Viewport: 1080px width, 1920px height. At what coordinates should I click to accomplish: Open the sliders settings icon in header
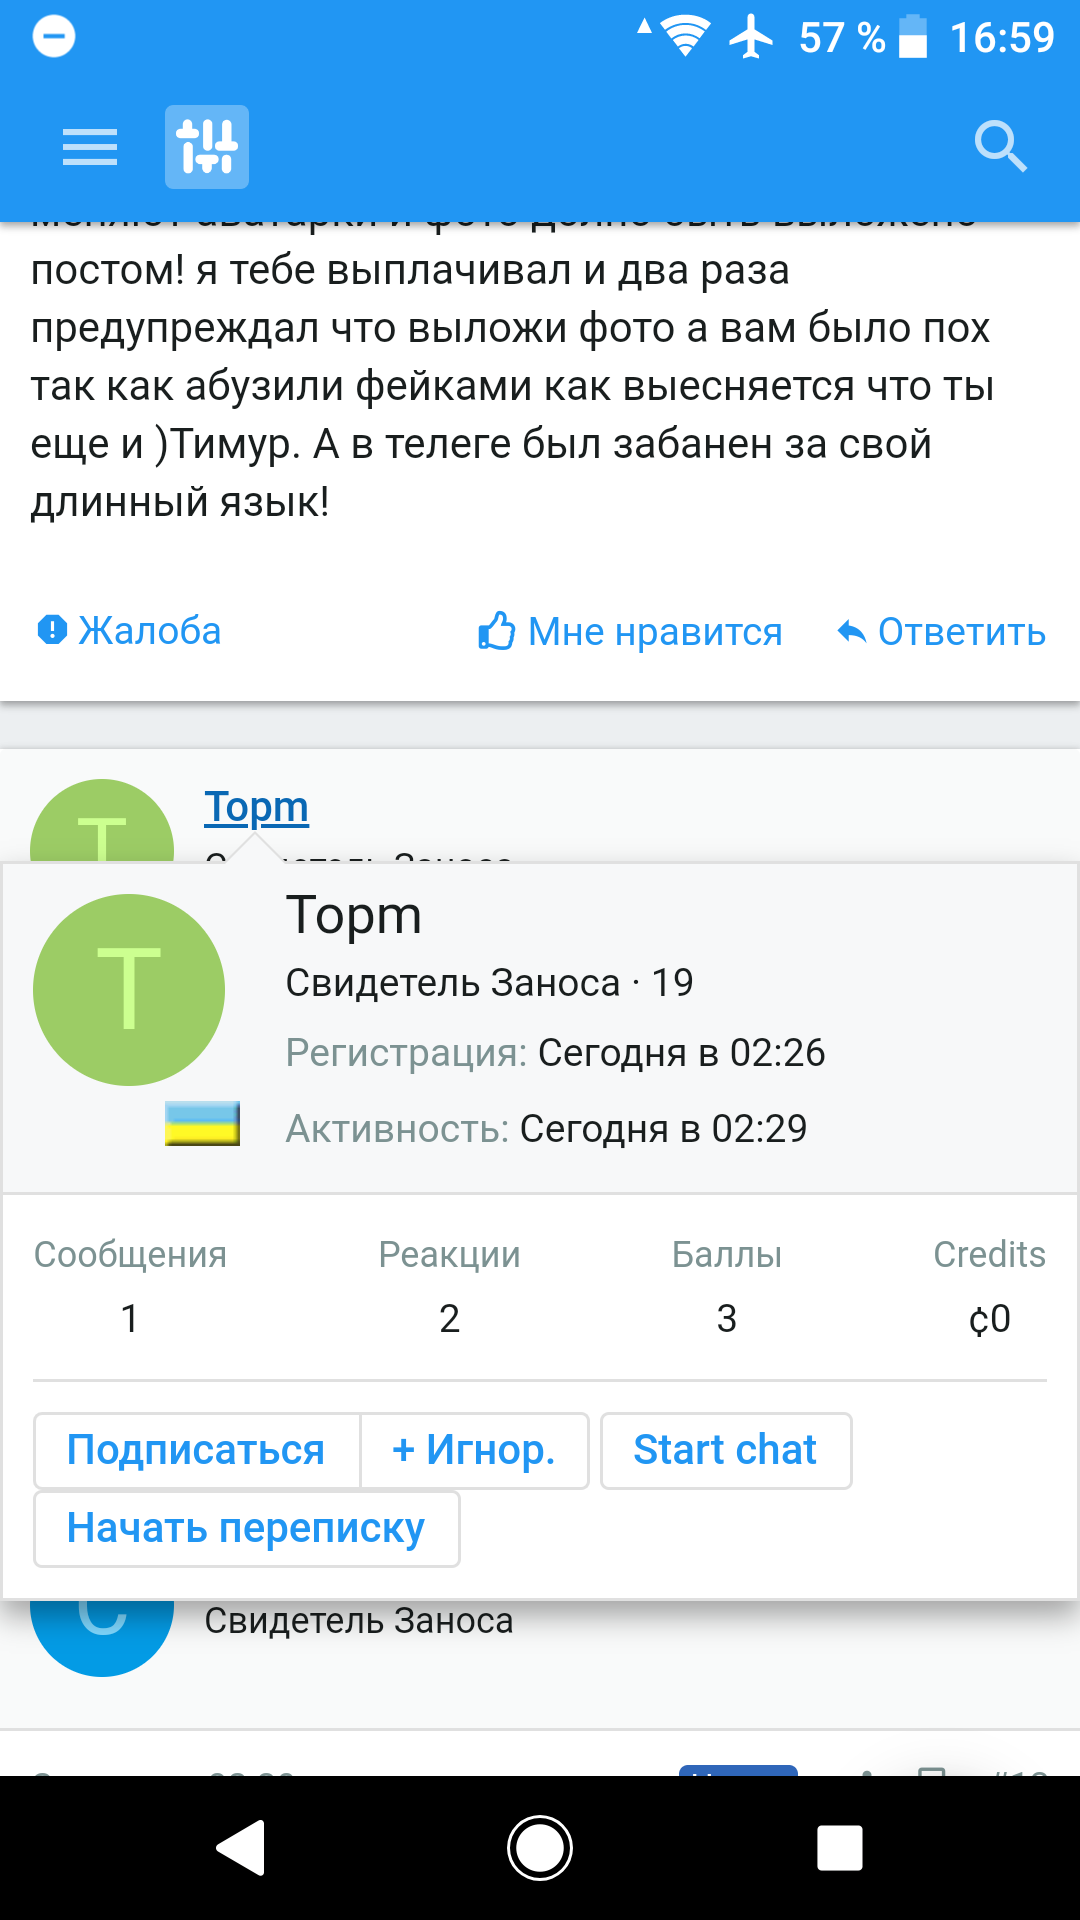[x=207, y=147]
